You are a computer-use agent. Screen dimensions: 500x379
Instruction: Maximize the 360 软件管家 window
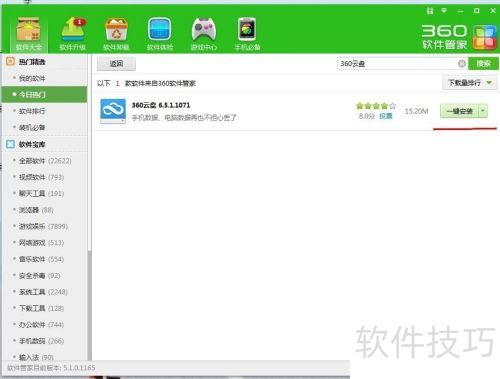477,11
